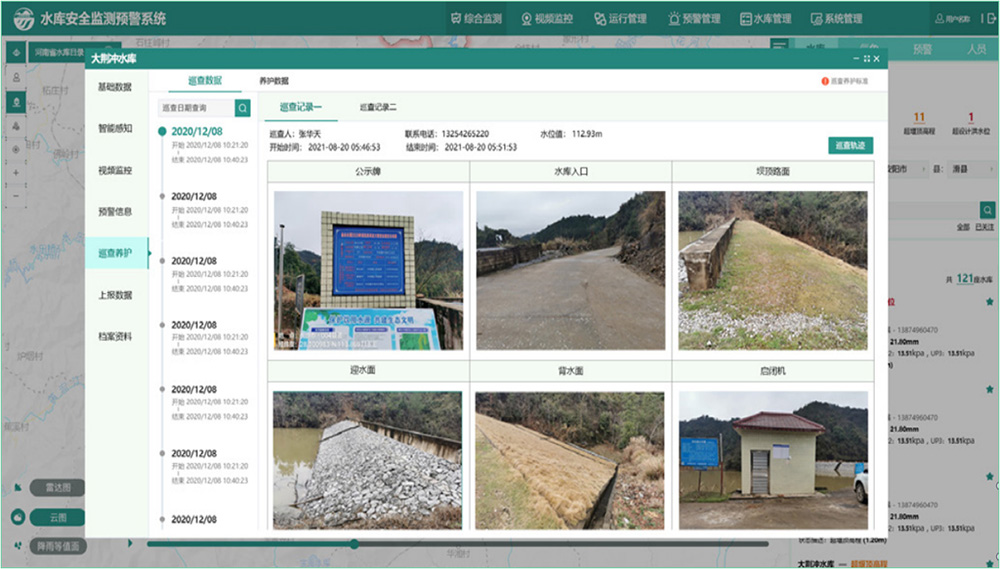Click the 超坝顶高程 count 11
This screenshot has width=1000, height=569.
(919, 117)
